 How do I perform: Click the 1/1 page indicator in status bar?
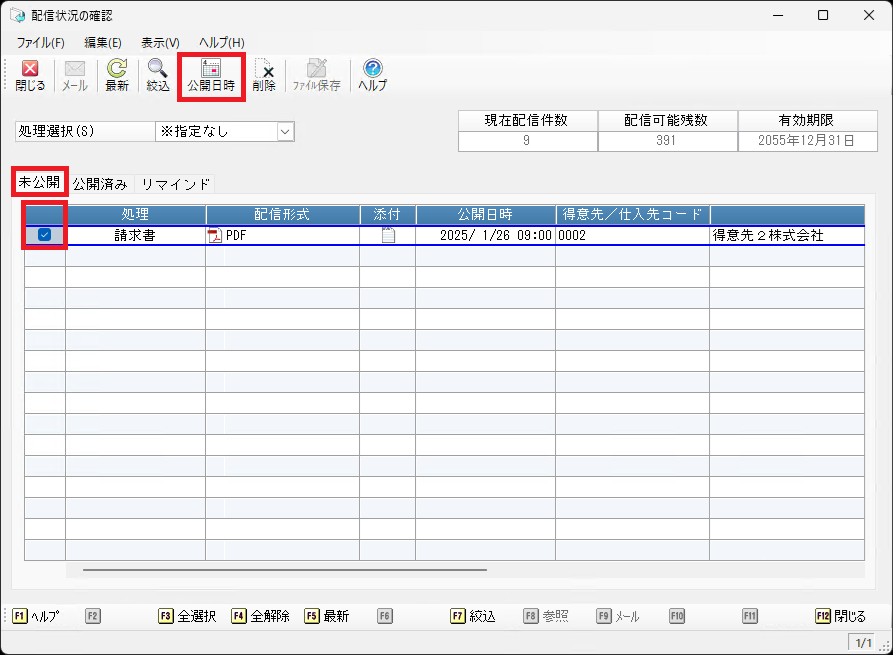[864, 643]
